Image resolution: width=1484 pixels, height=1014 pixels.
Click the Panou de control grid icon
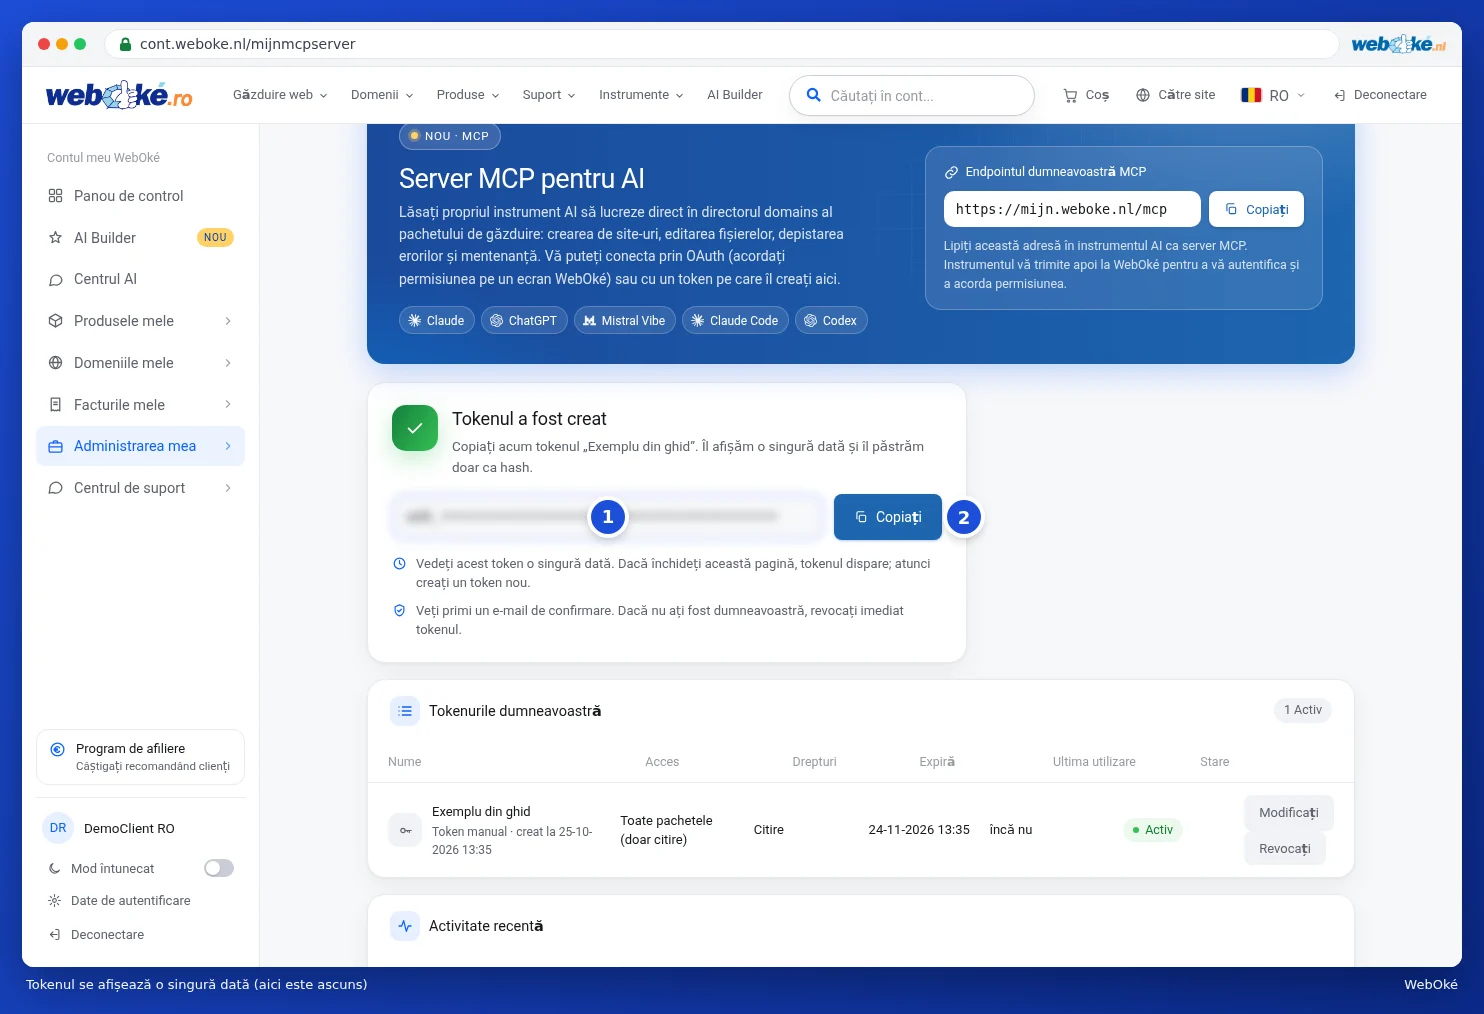tap(56, 196)
